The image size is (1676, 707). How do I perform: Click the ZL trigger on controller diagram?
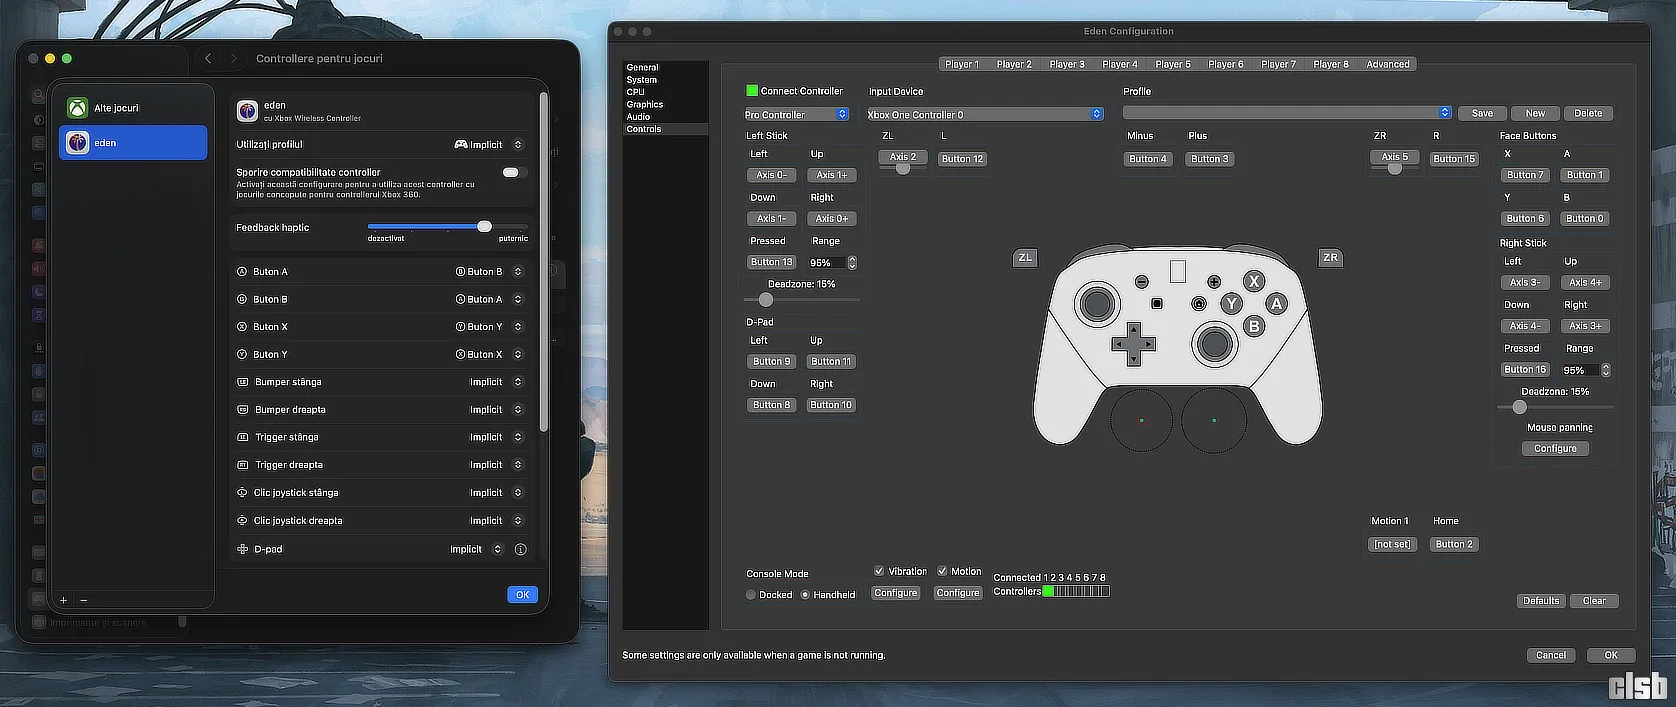(1025, 258)
